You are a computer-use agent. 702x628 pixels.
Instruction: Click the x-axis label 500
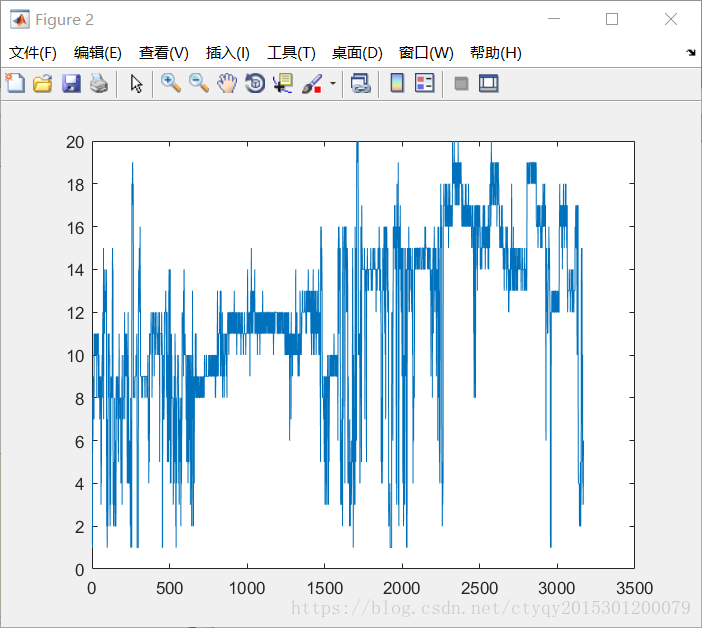pos(169,588)
